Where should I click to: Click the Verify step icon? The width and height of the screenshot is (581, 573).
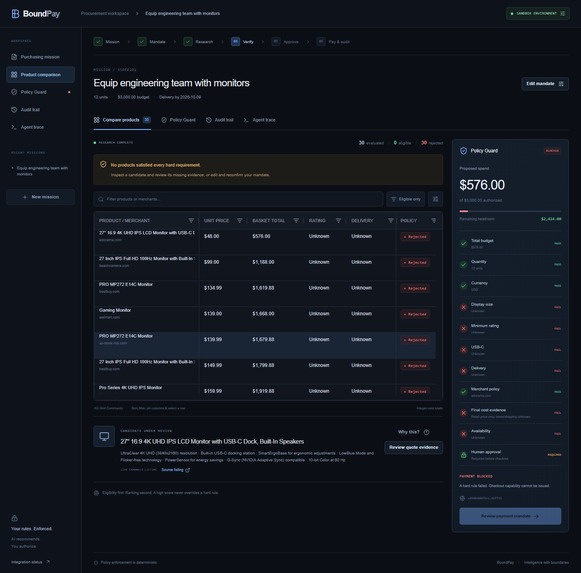[235, 42]
